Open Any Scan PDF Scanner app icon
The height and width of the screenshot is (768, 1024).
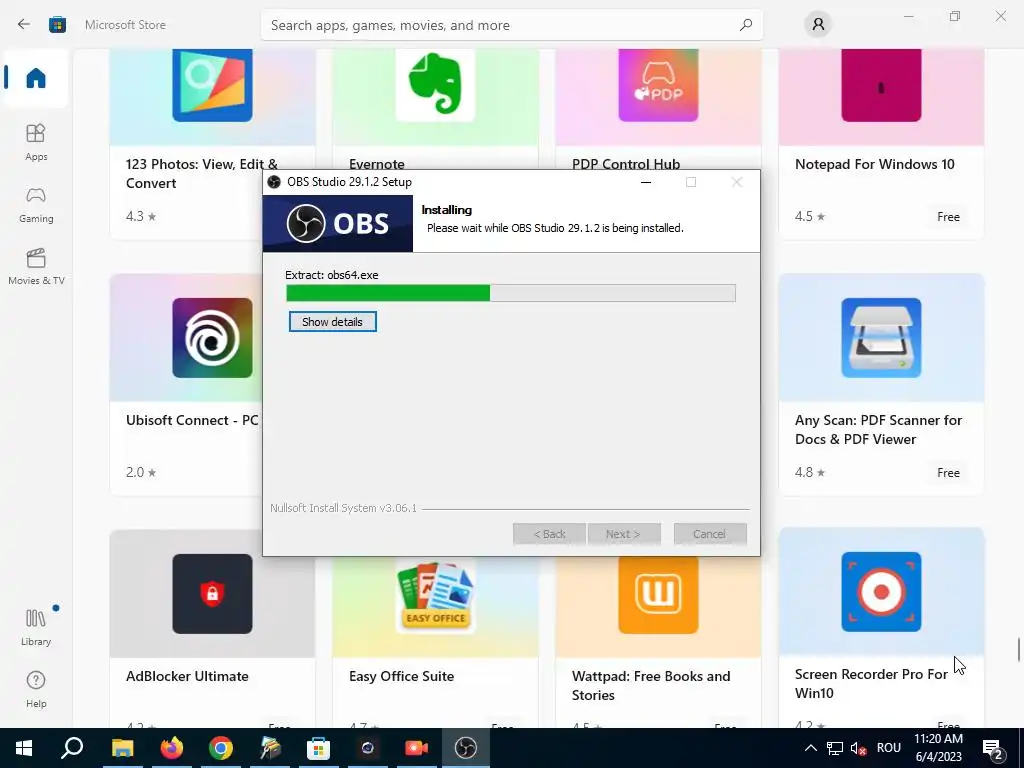click(x=881, y=338)
